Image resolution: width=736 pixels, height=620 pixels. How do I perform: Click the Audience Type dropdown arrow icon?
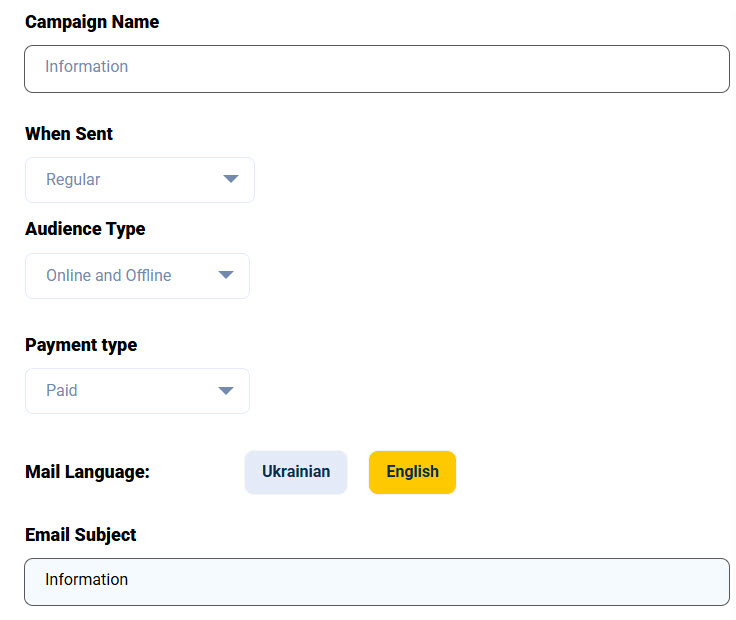pos(226,276)
